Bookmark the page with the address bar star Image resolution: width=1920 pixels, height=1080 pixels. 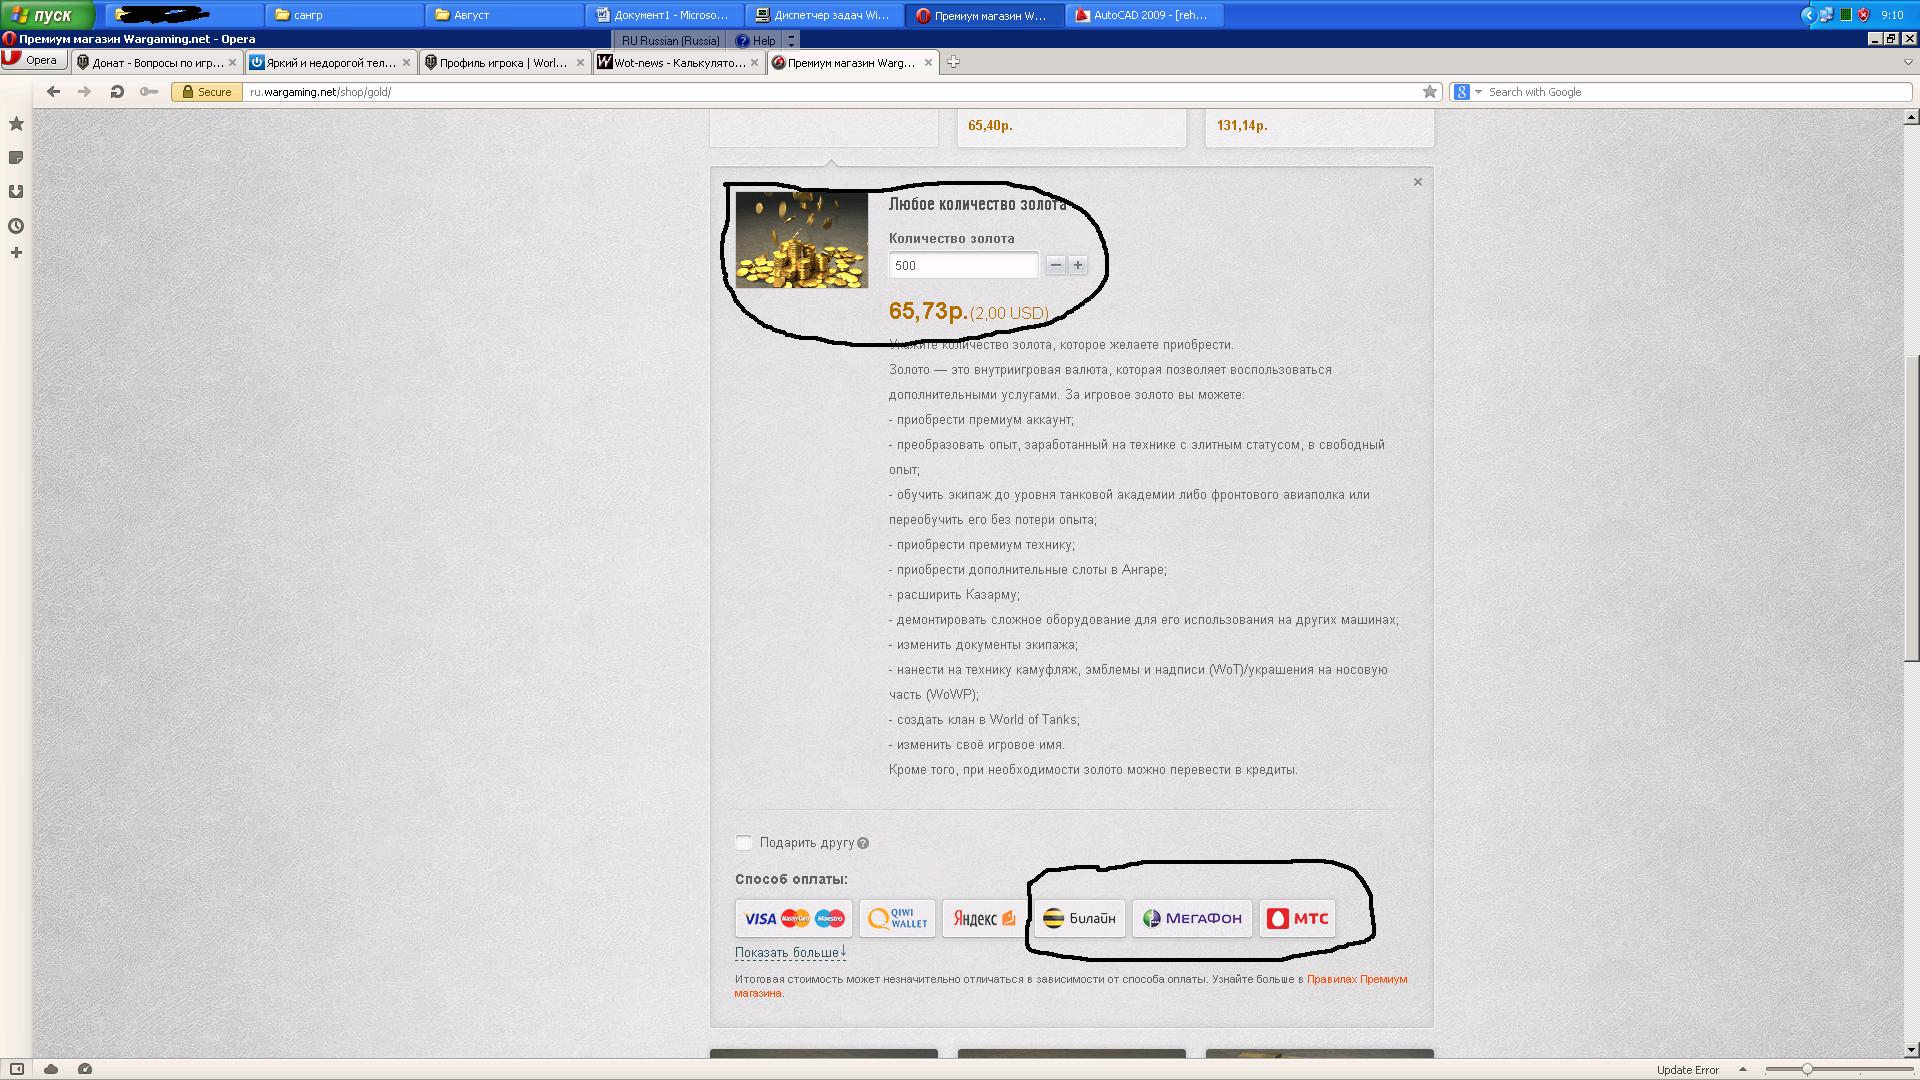(x=1430, y=92)
